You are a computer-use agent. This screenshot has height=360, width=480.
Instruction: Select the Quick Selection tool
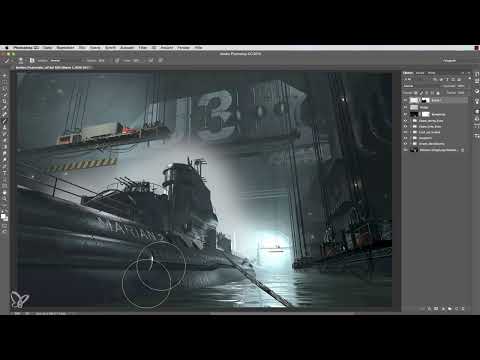coord(4,95)
